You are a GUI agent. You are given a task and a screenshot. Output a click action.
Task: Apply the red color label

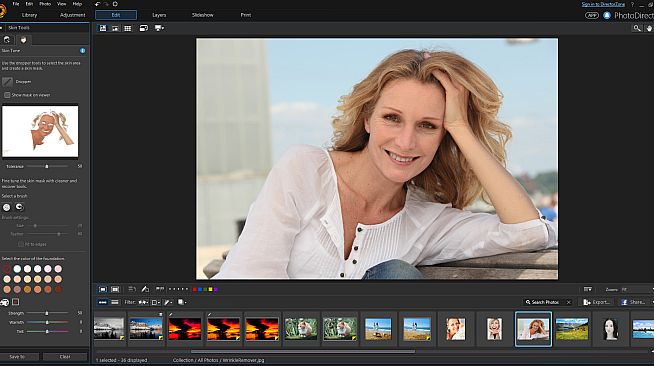tap(195, 289)
